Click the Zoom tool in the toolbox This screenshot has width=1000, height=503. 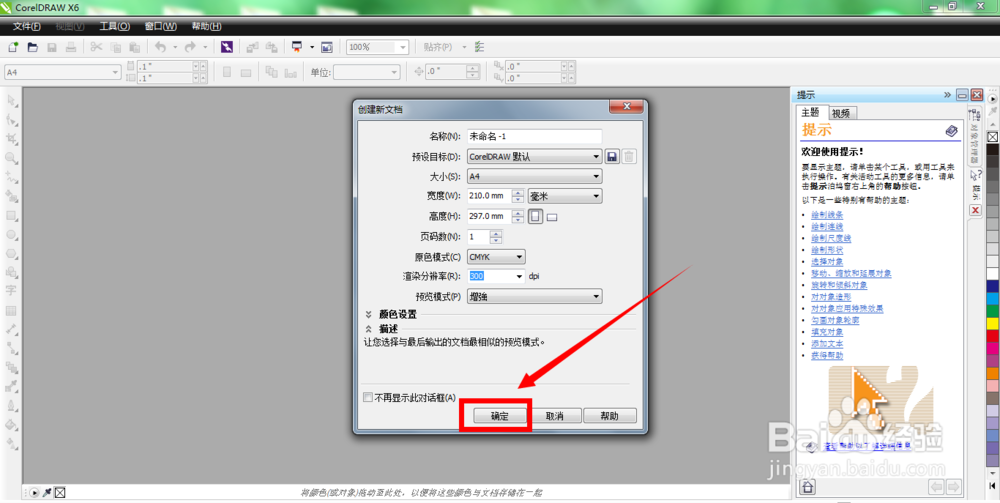(x=11, y=158)
